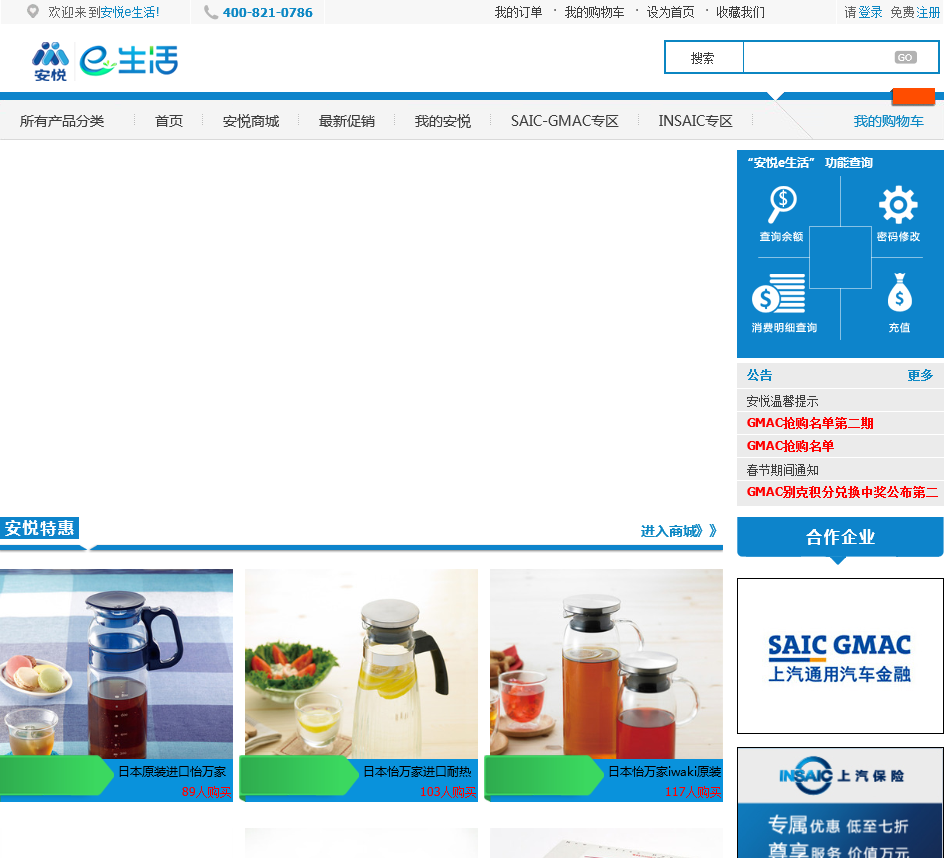Open 密码修改 gear icon
Screen dimensions: 944x858
pos(898,214)
